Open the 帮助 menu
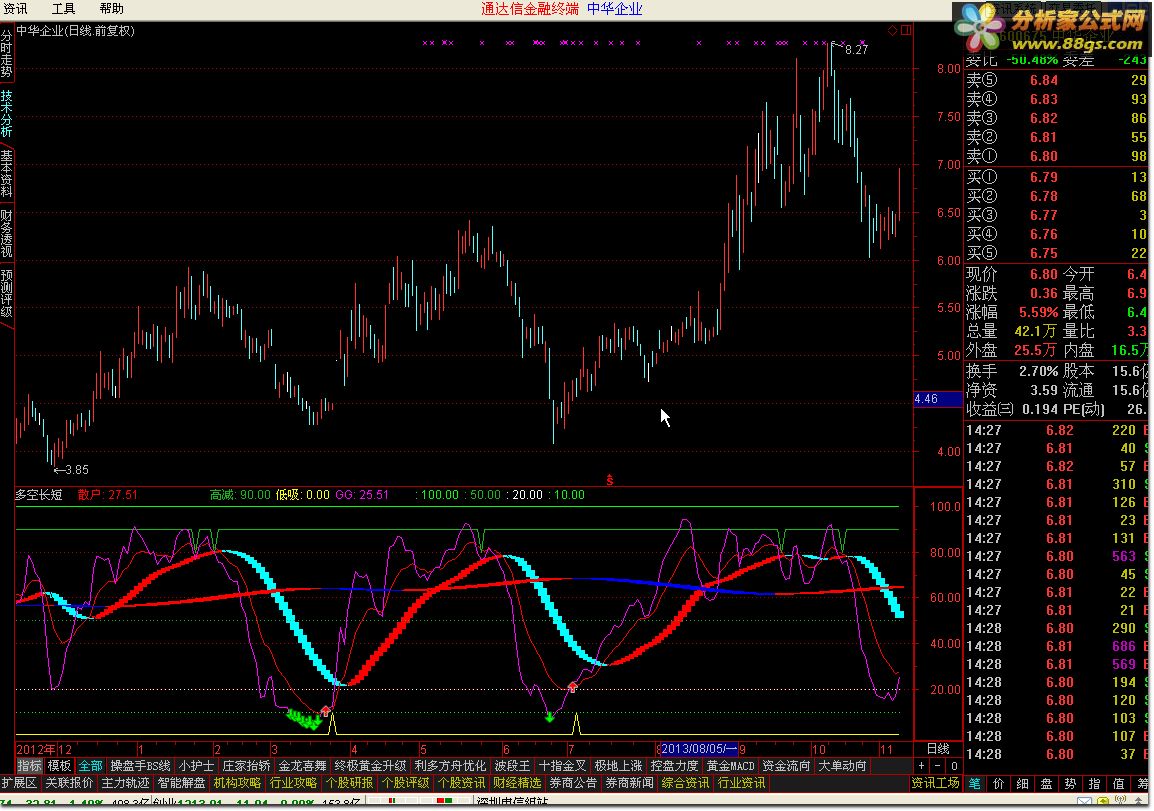The image size is (1154, 811). coord(111,9)
